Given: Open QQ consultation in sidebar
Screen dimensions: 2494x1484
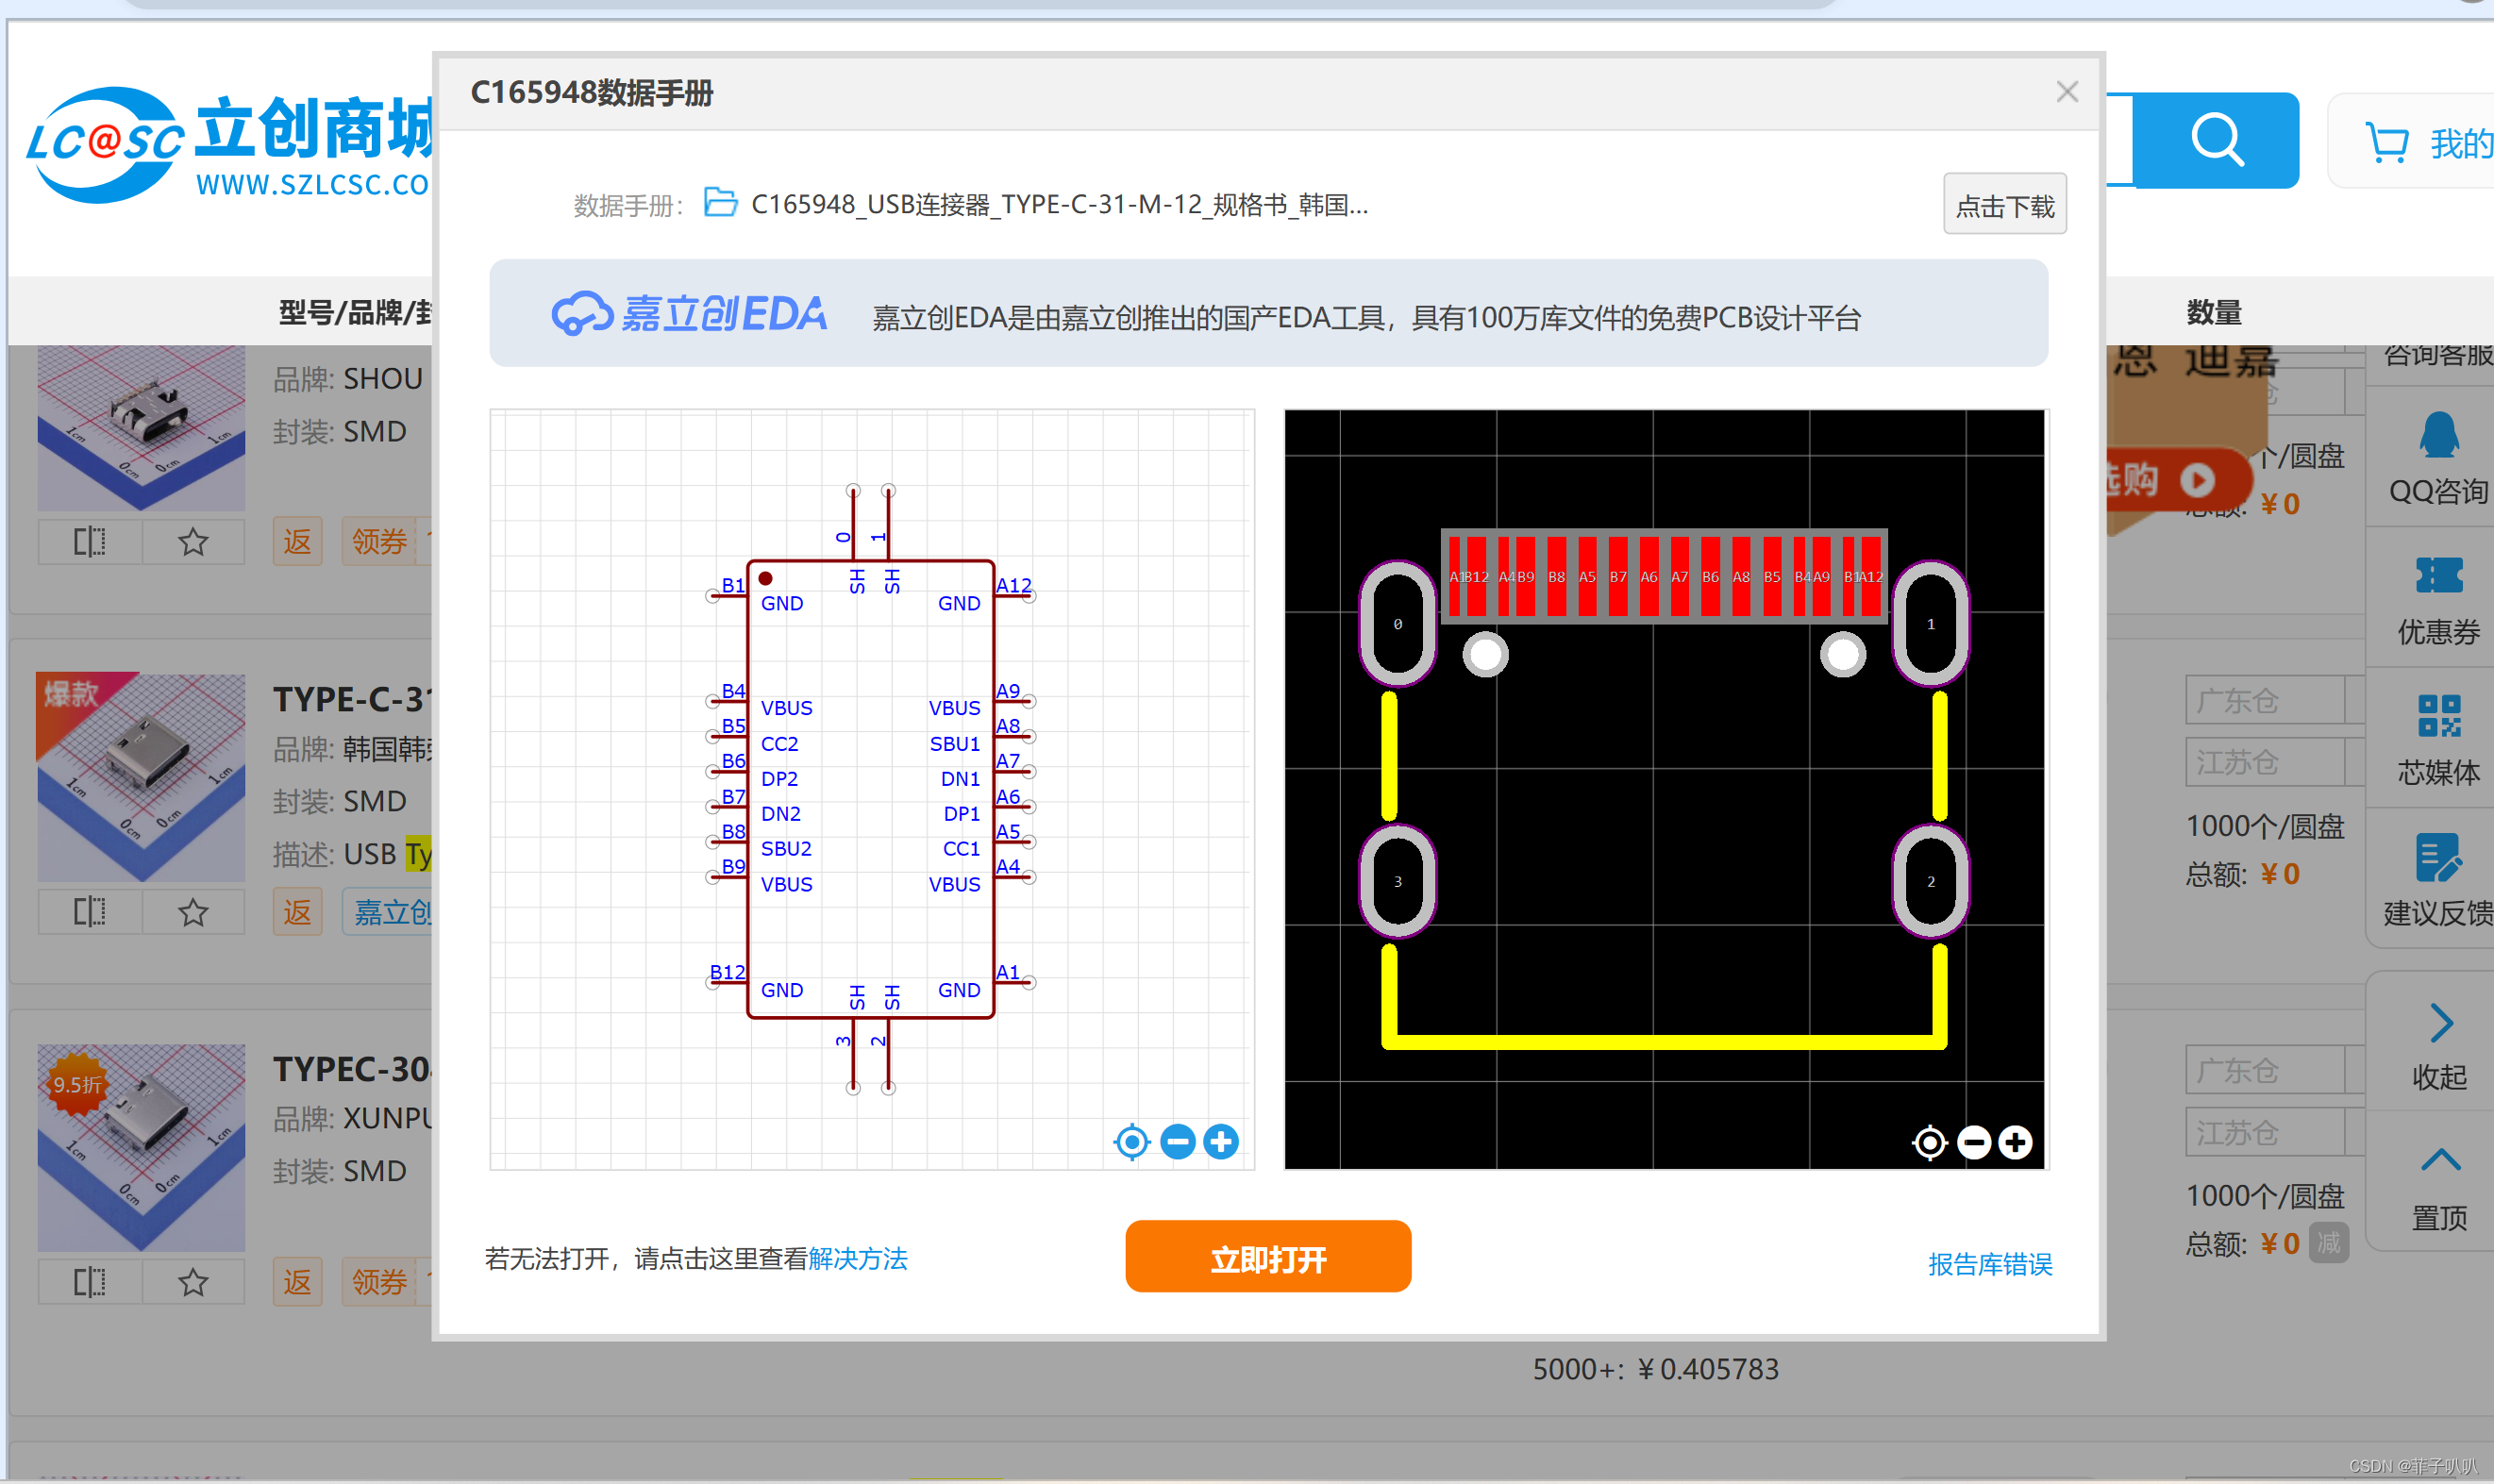Looking at the screenshot, I should coord(2438,459).
